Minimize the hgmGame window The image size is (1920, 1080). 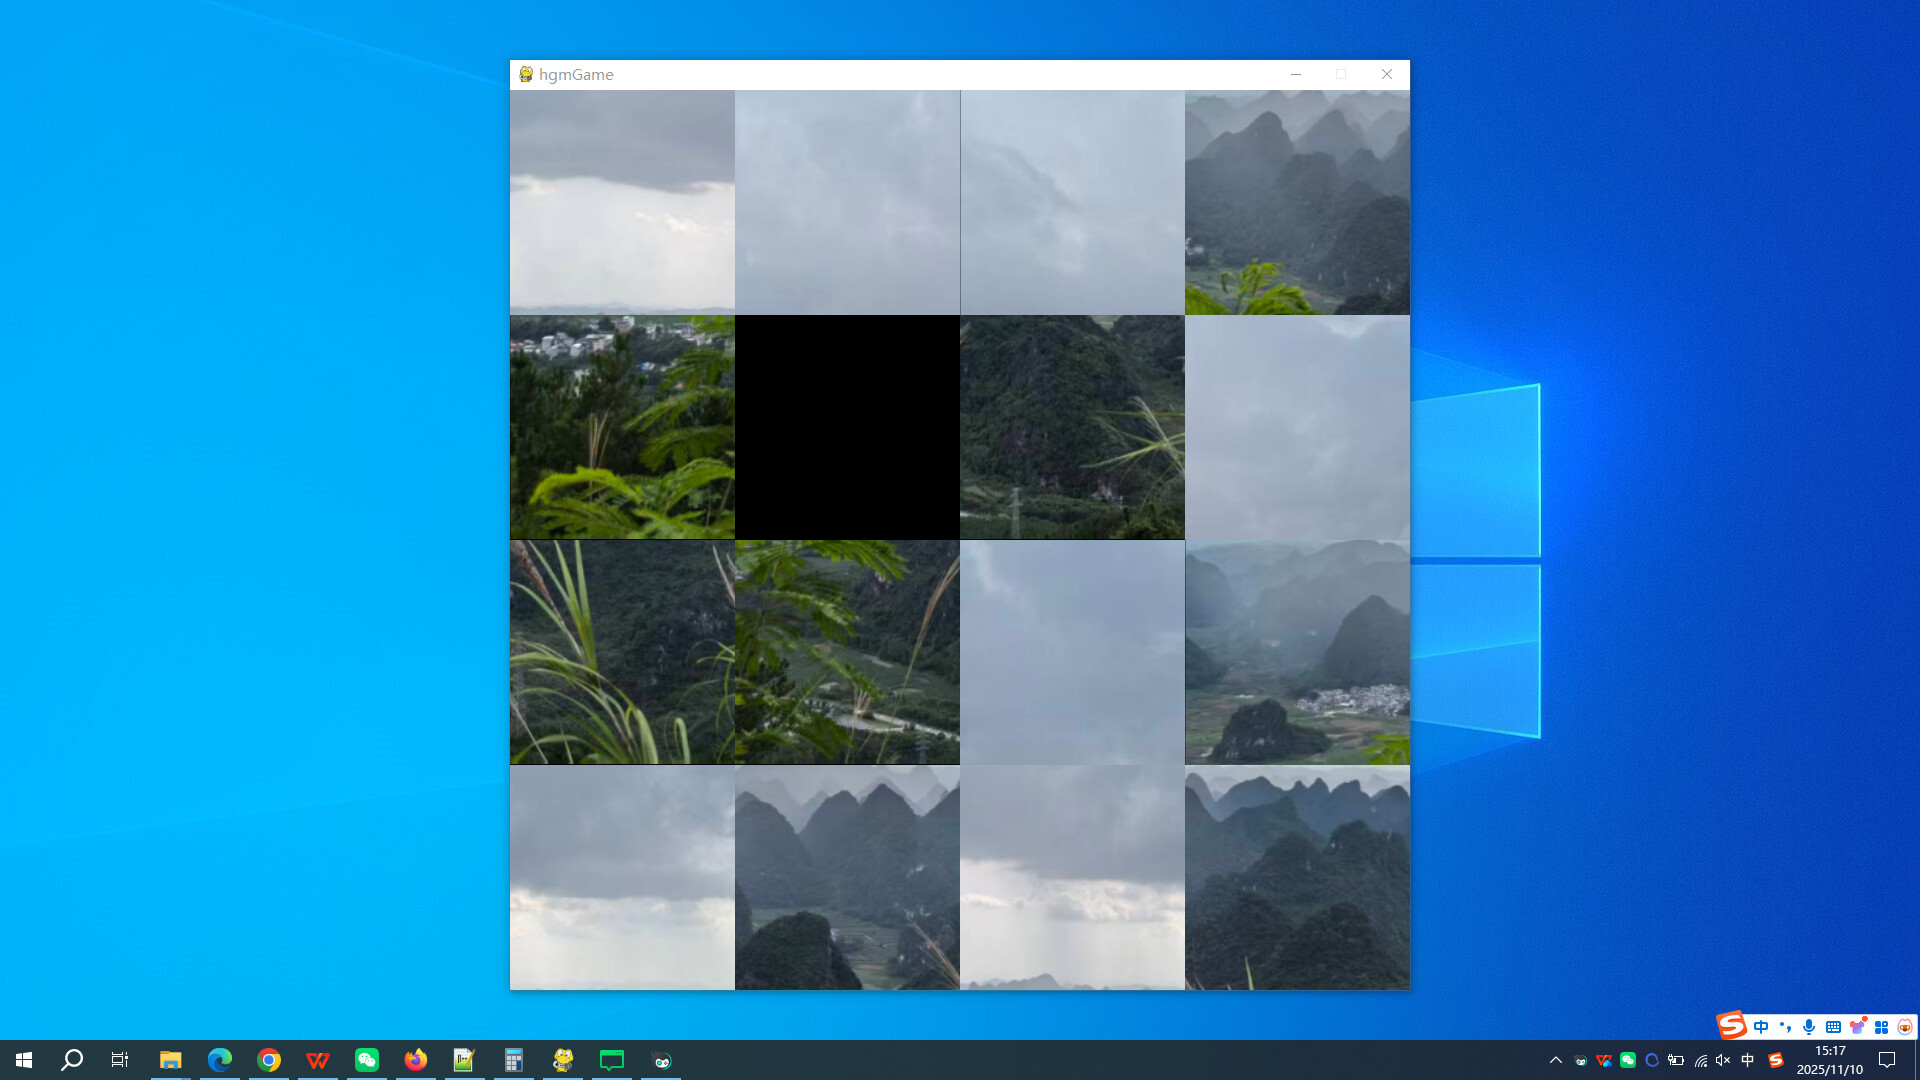point(1296,74)
